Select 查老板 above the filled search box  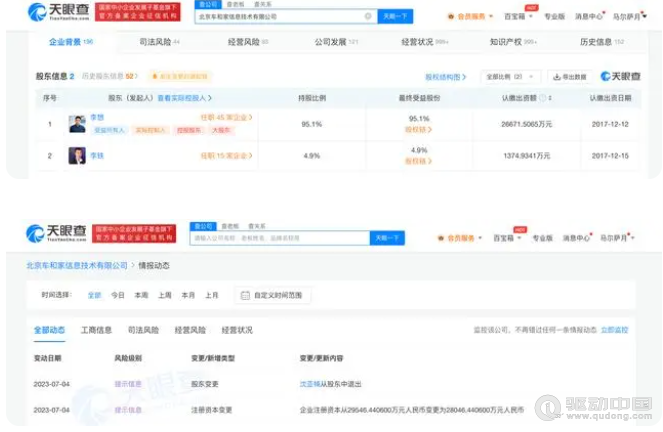(x=236, y=4)
